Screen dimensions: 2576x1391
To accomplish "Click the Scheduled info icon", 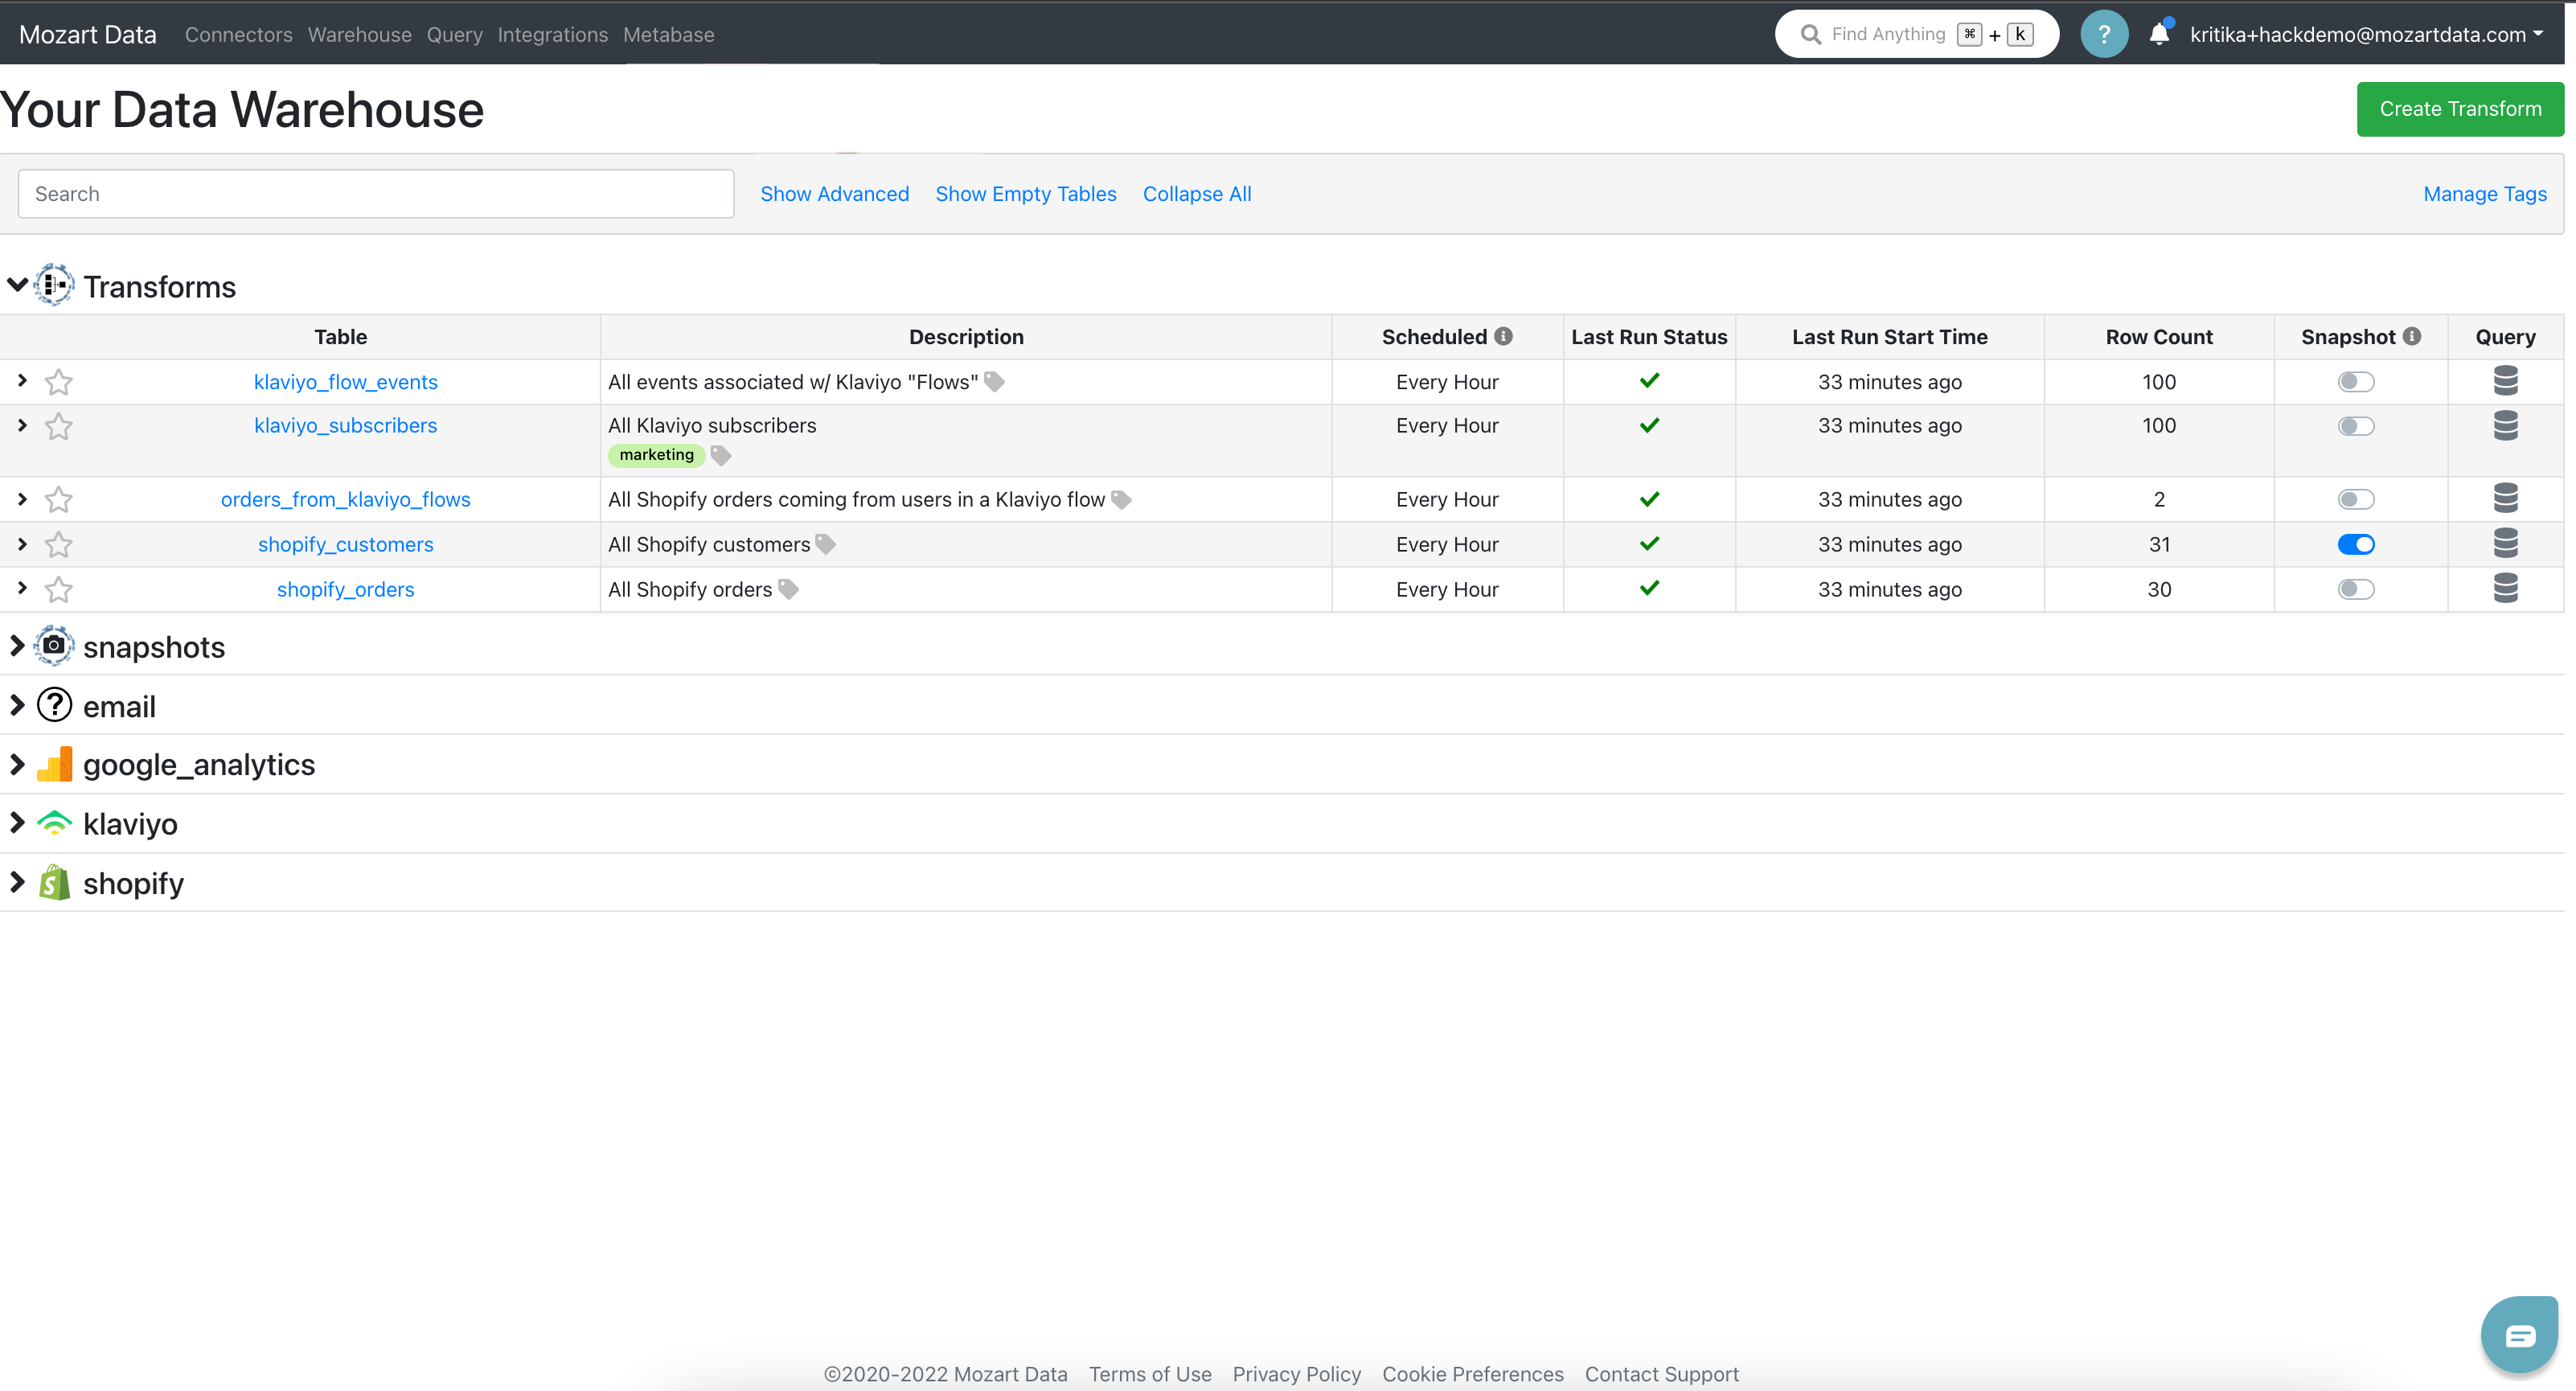I will (1503, 336).
